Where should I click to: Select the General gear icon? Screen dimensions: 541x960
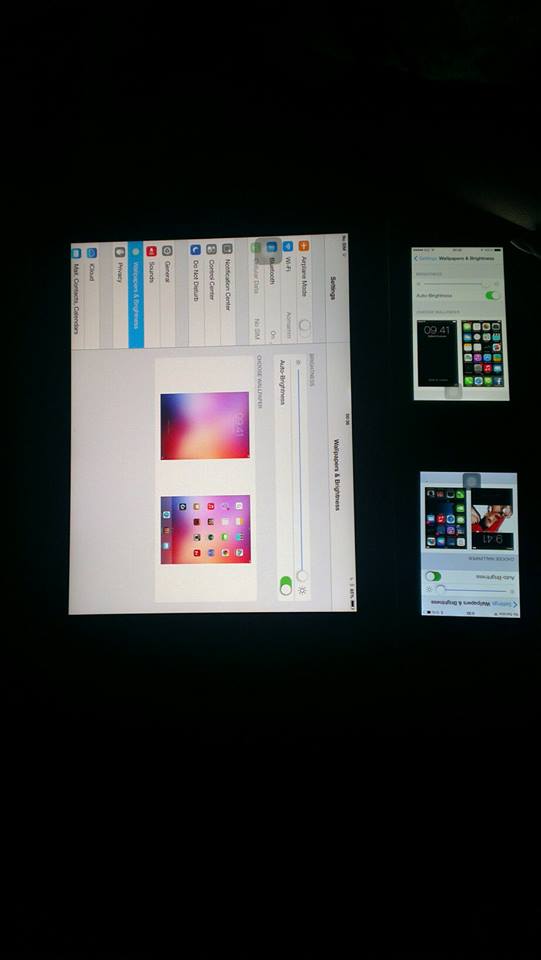point(167,250)
